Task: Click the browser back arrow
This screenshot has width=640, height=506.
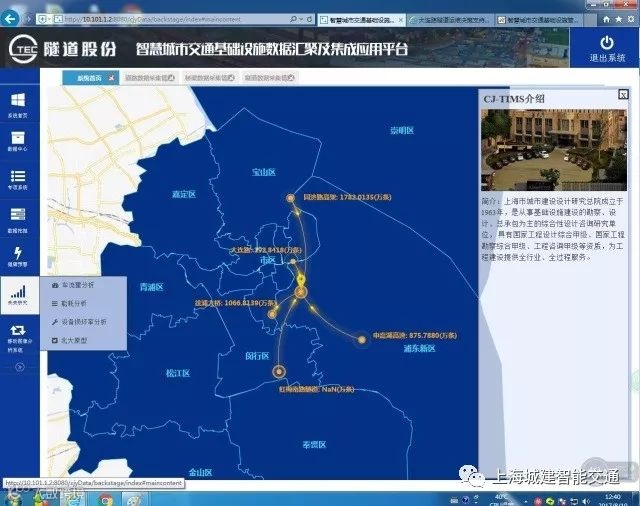Action: (x=10, y=18)
